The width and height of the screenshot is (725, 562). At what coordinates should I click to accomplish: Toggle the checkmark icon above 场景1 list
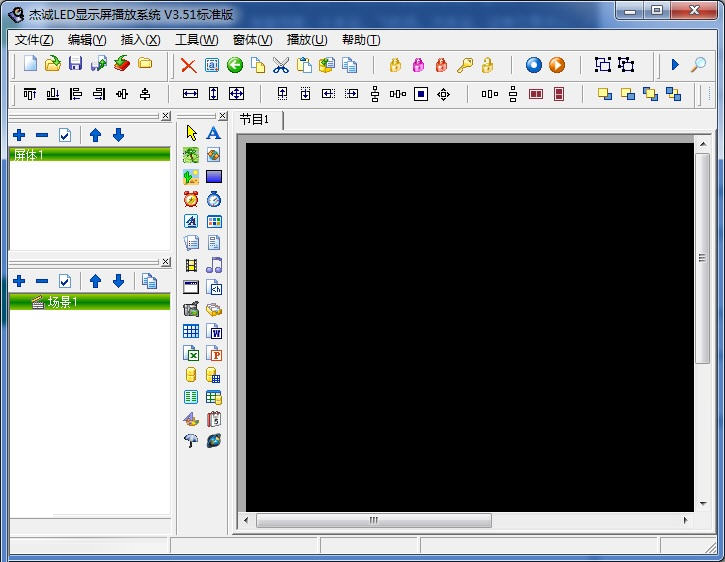65,281
